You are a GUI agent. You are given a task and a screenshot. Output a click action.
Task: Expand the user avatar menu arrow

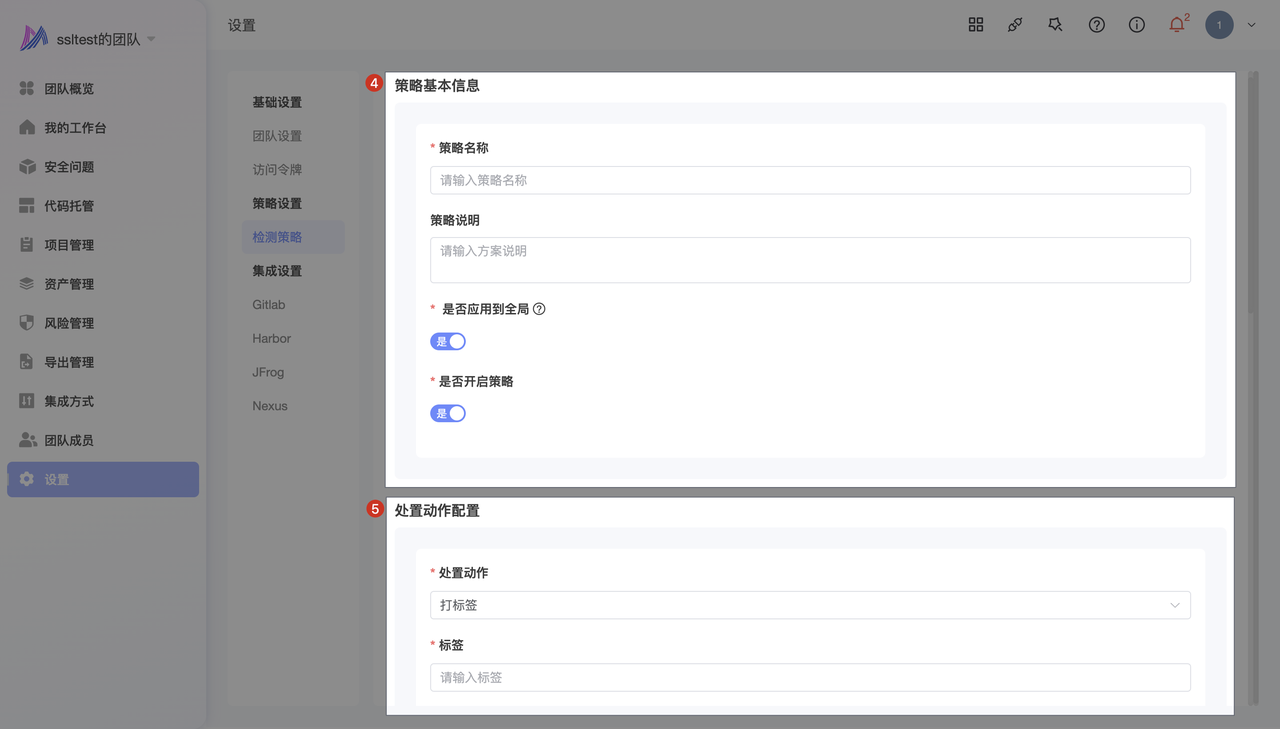pyautogui.click(x=1251, y=26)
